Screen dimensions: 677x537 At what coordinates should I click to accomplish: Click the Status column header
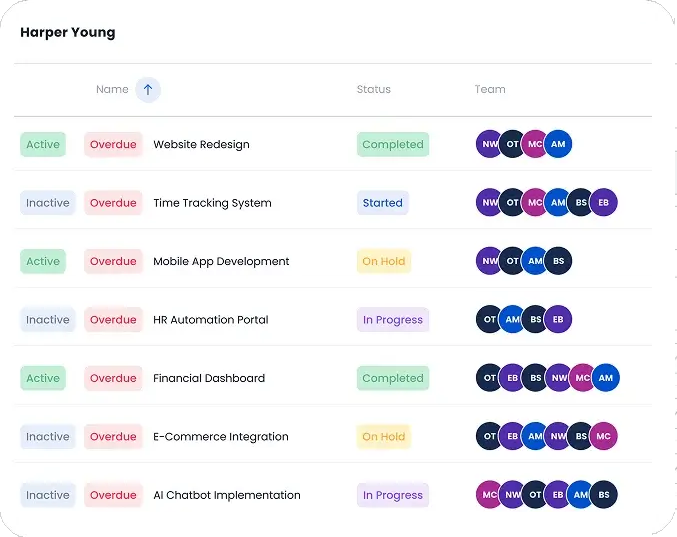[373, 89]
